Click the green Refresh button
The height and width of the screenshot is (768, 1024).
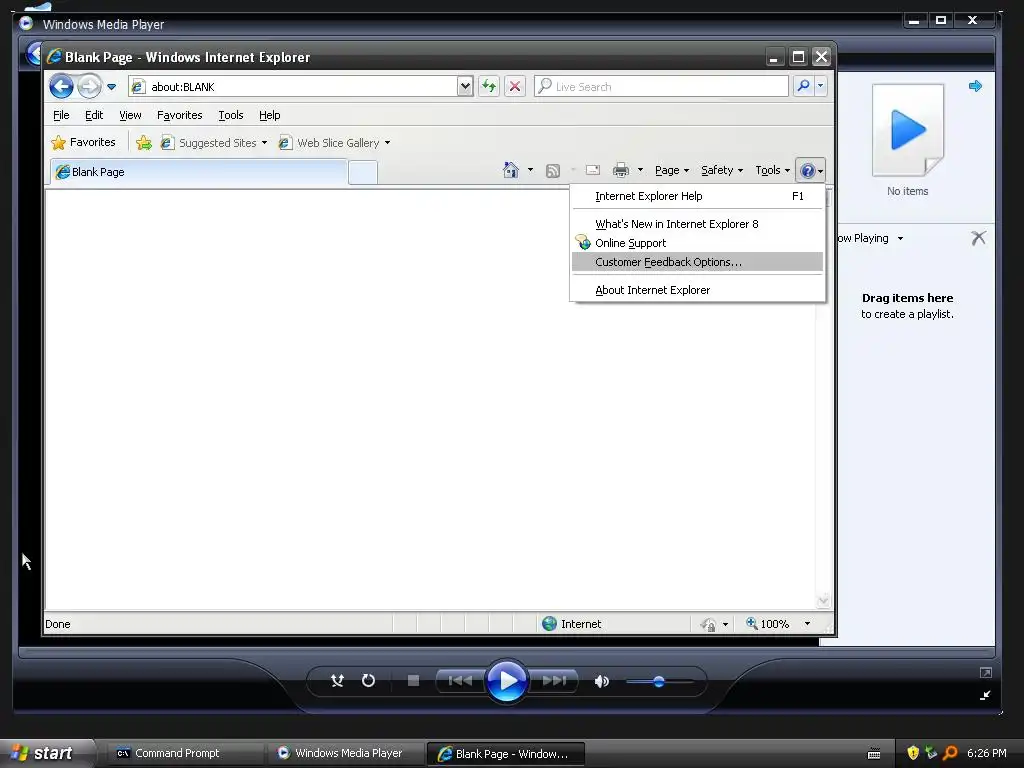point(489,86)
